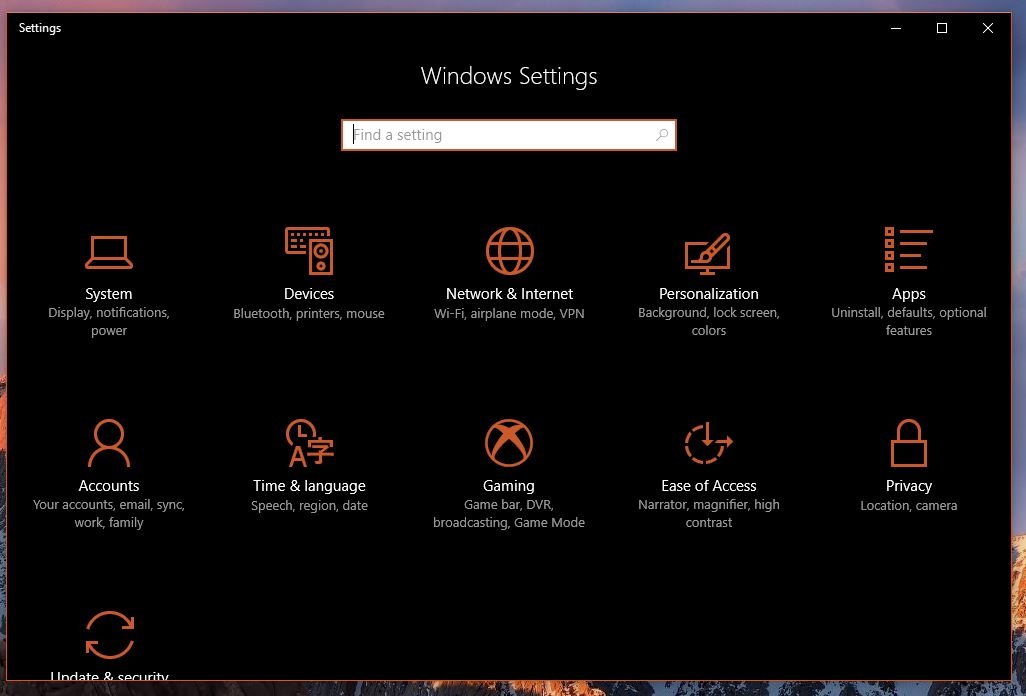1026x696 pixels.
Task: Open the System laptop icon
Action: [109, 252]
